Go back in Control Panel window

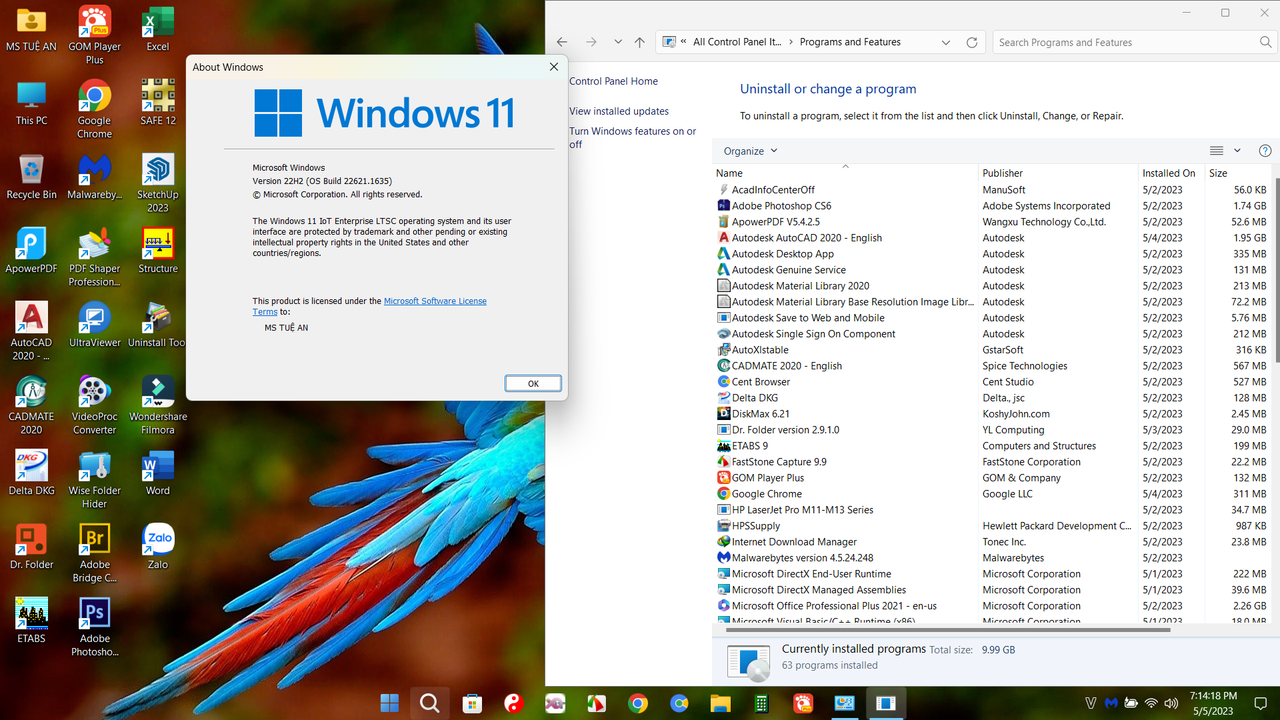click(562, 42)
